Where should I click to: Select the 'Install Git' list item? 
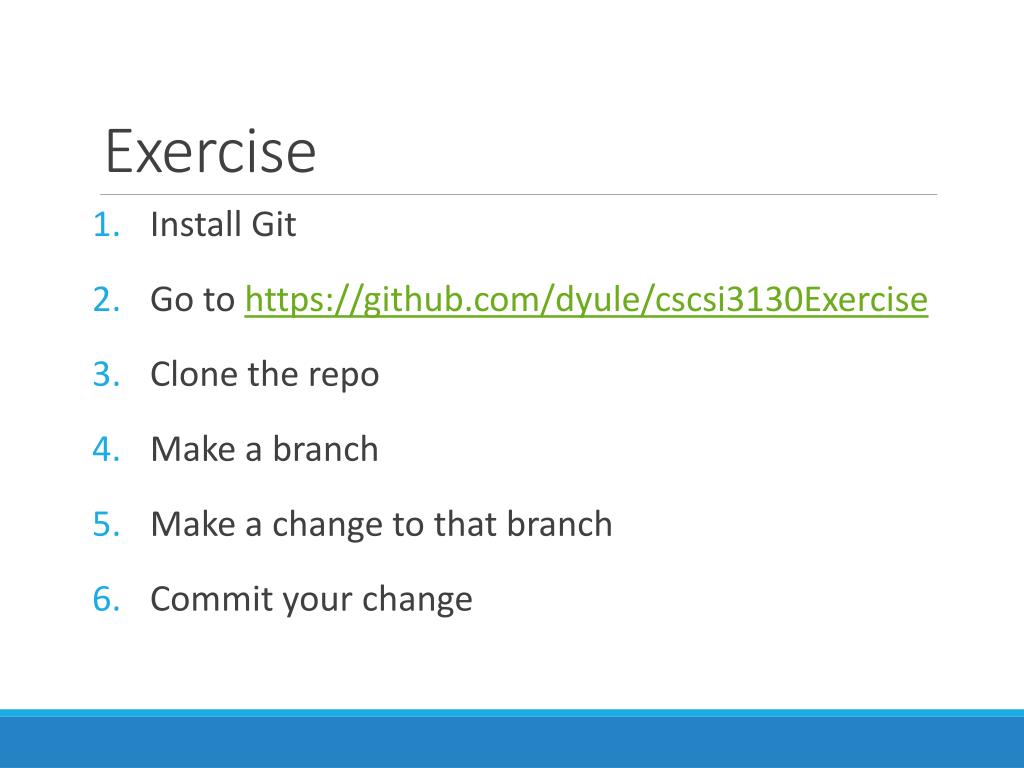coord(223,224)
